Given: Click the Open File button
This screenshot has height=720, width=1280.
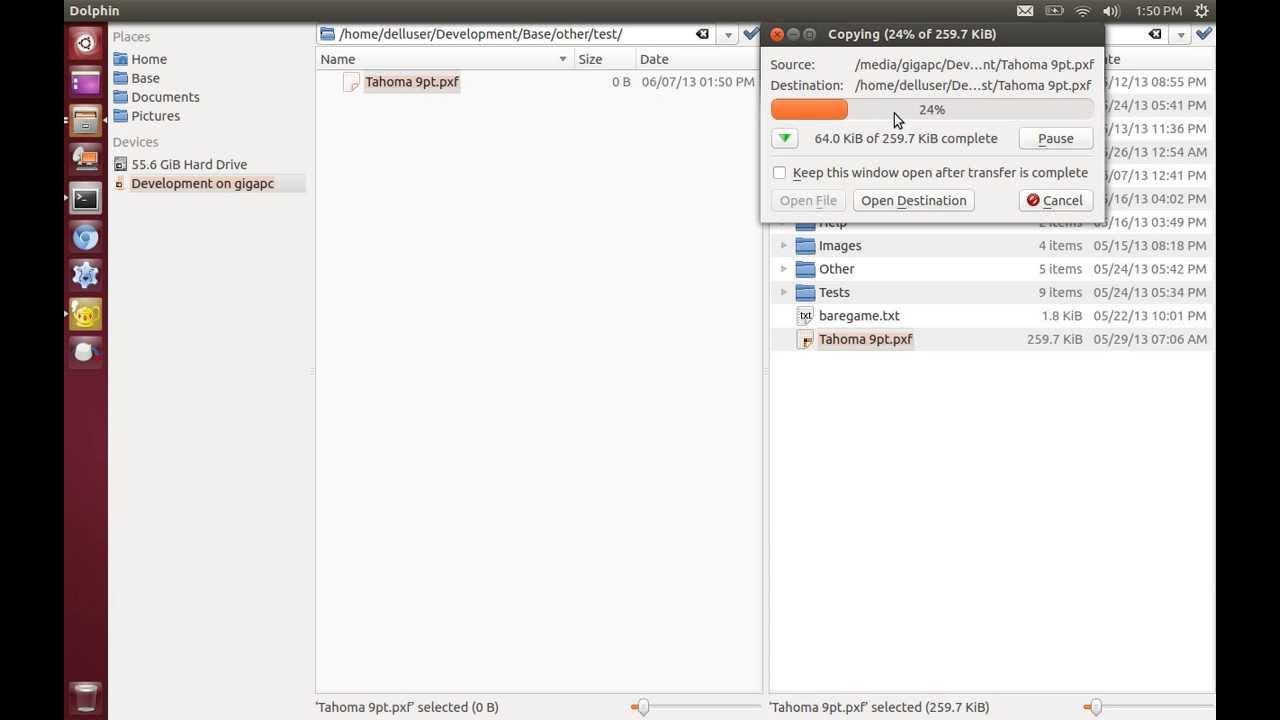Looking at the screenshot, I should coord(808,201).
